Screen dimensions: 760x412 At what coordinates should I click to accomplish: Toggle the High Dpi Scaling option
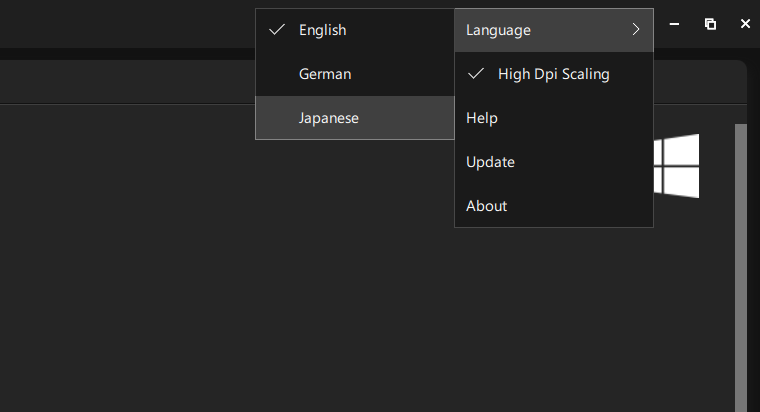554,74
